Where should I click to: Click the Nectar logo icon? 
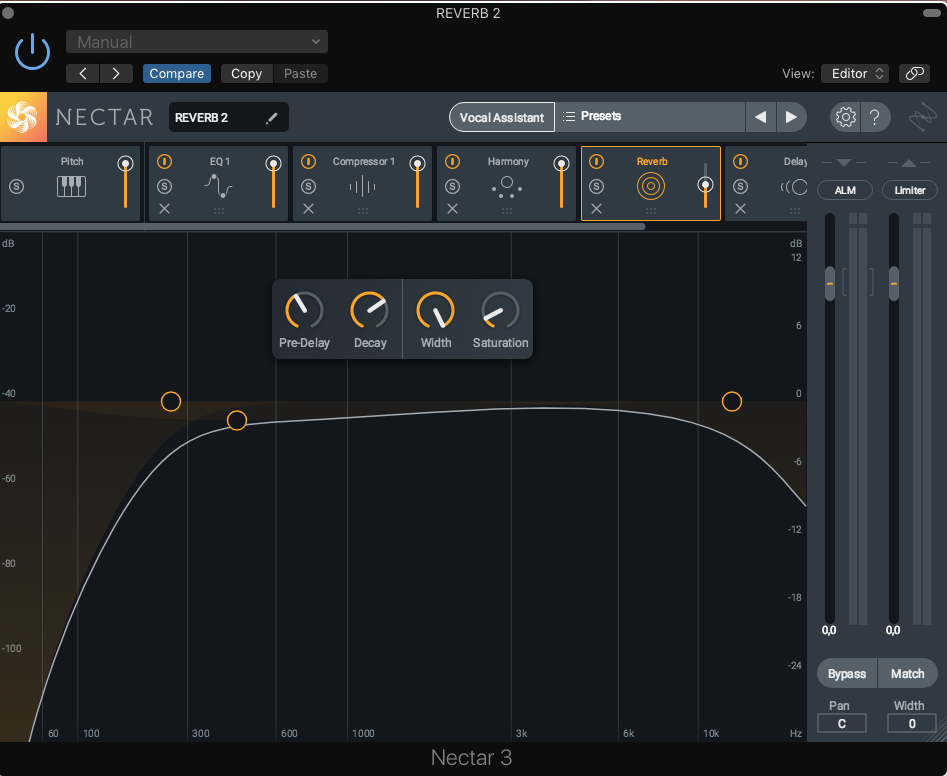[x=23, y=117]
